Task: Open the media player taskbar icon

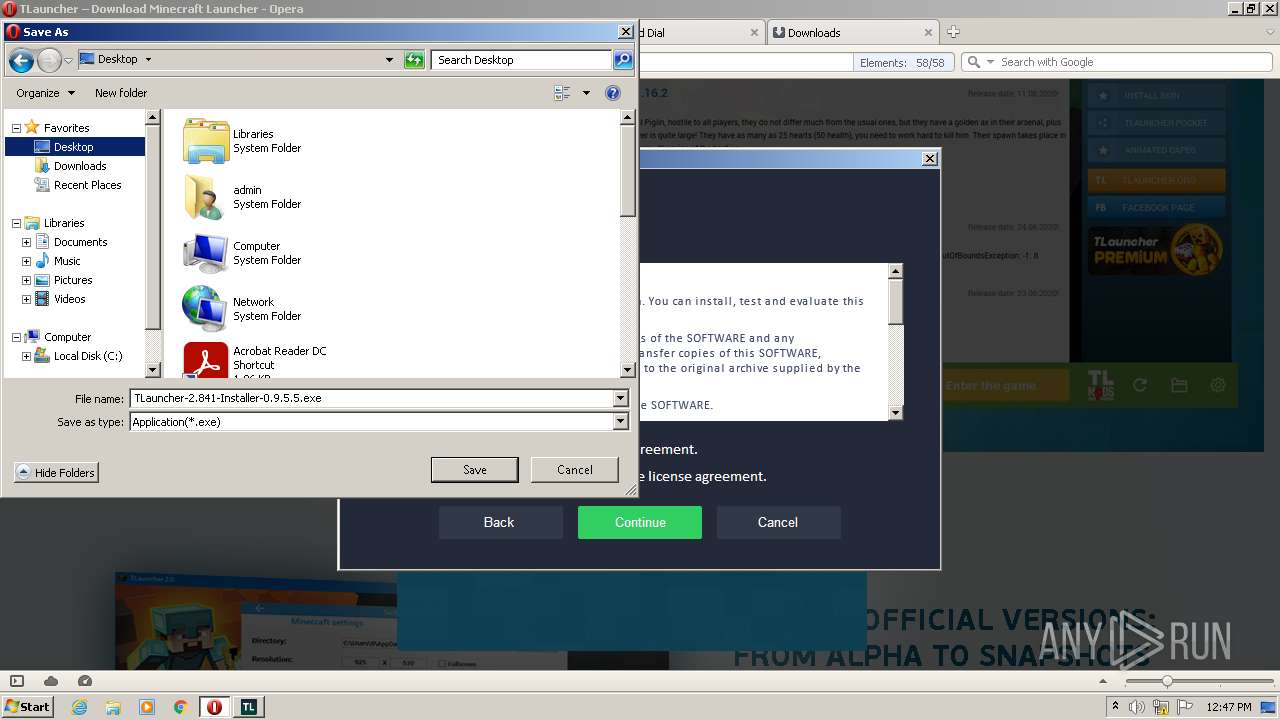Action: coord(147,707)
